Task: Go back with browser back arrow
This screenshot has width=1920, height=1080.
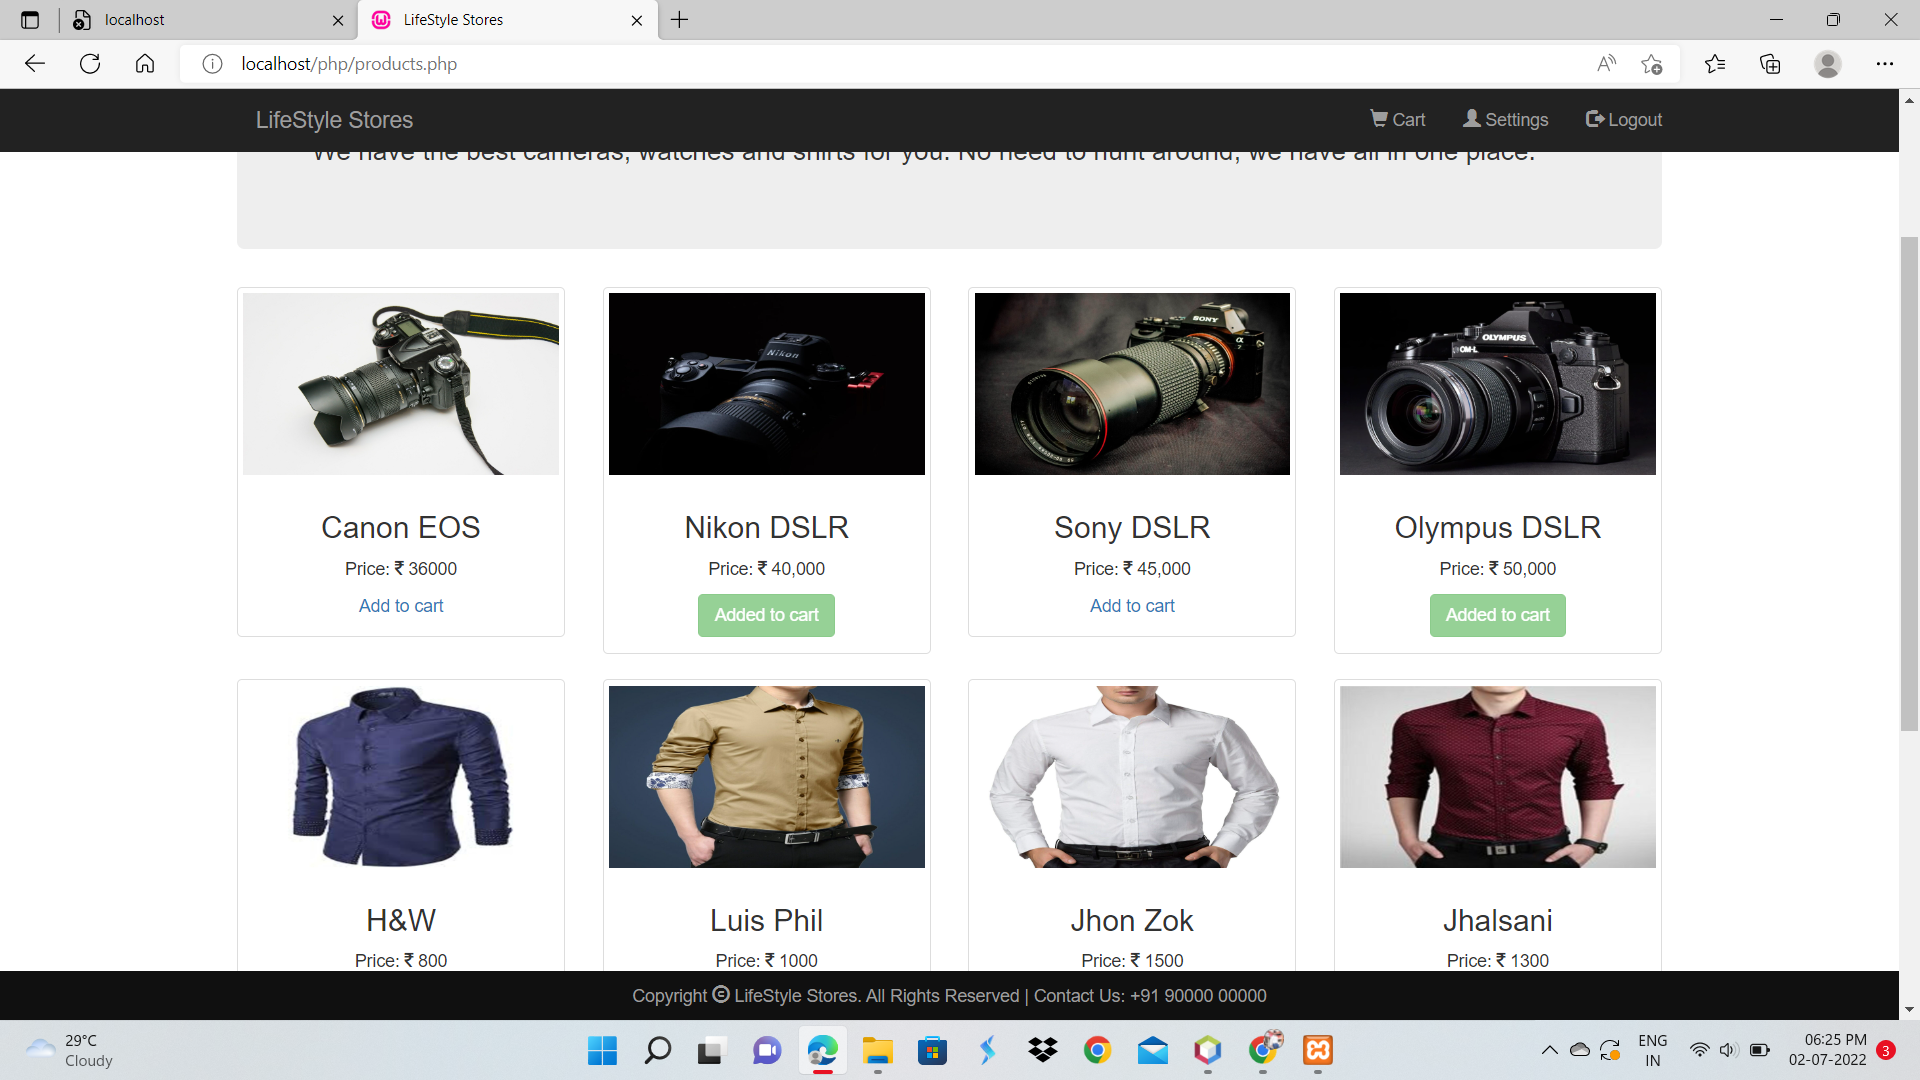Action: tap(35, 64)
